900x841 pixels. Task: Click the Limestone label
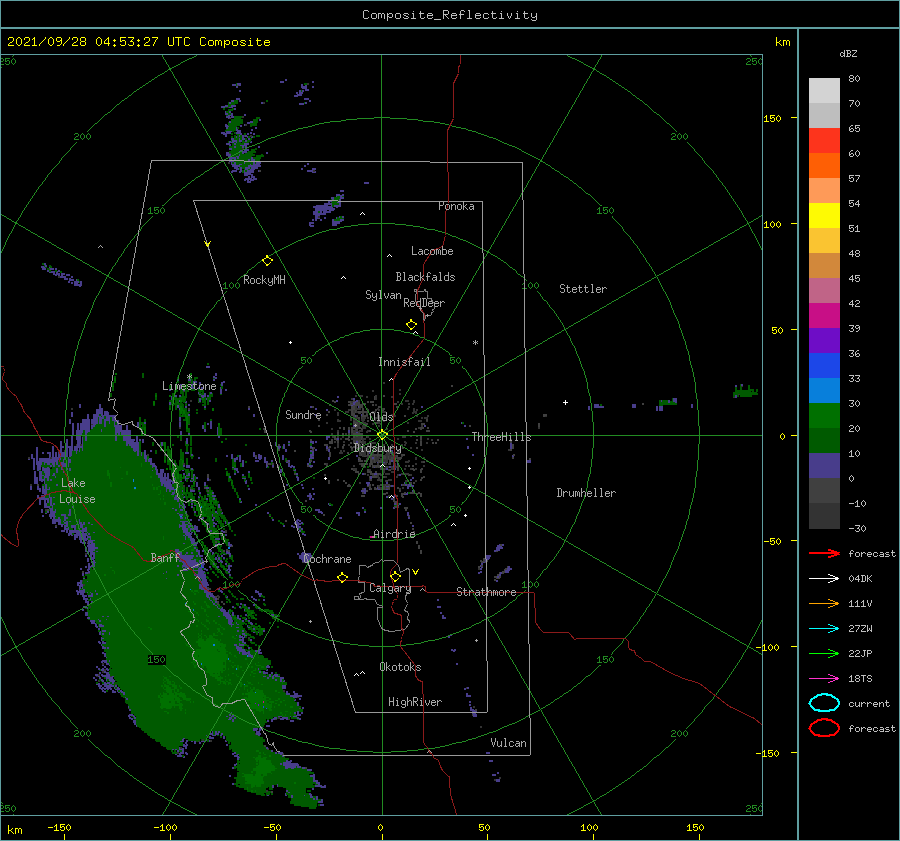point(189,386)
